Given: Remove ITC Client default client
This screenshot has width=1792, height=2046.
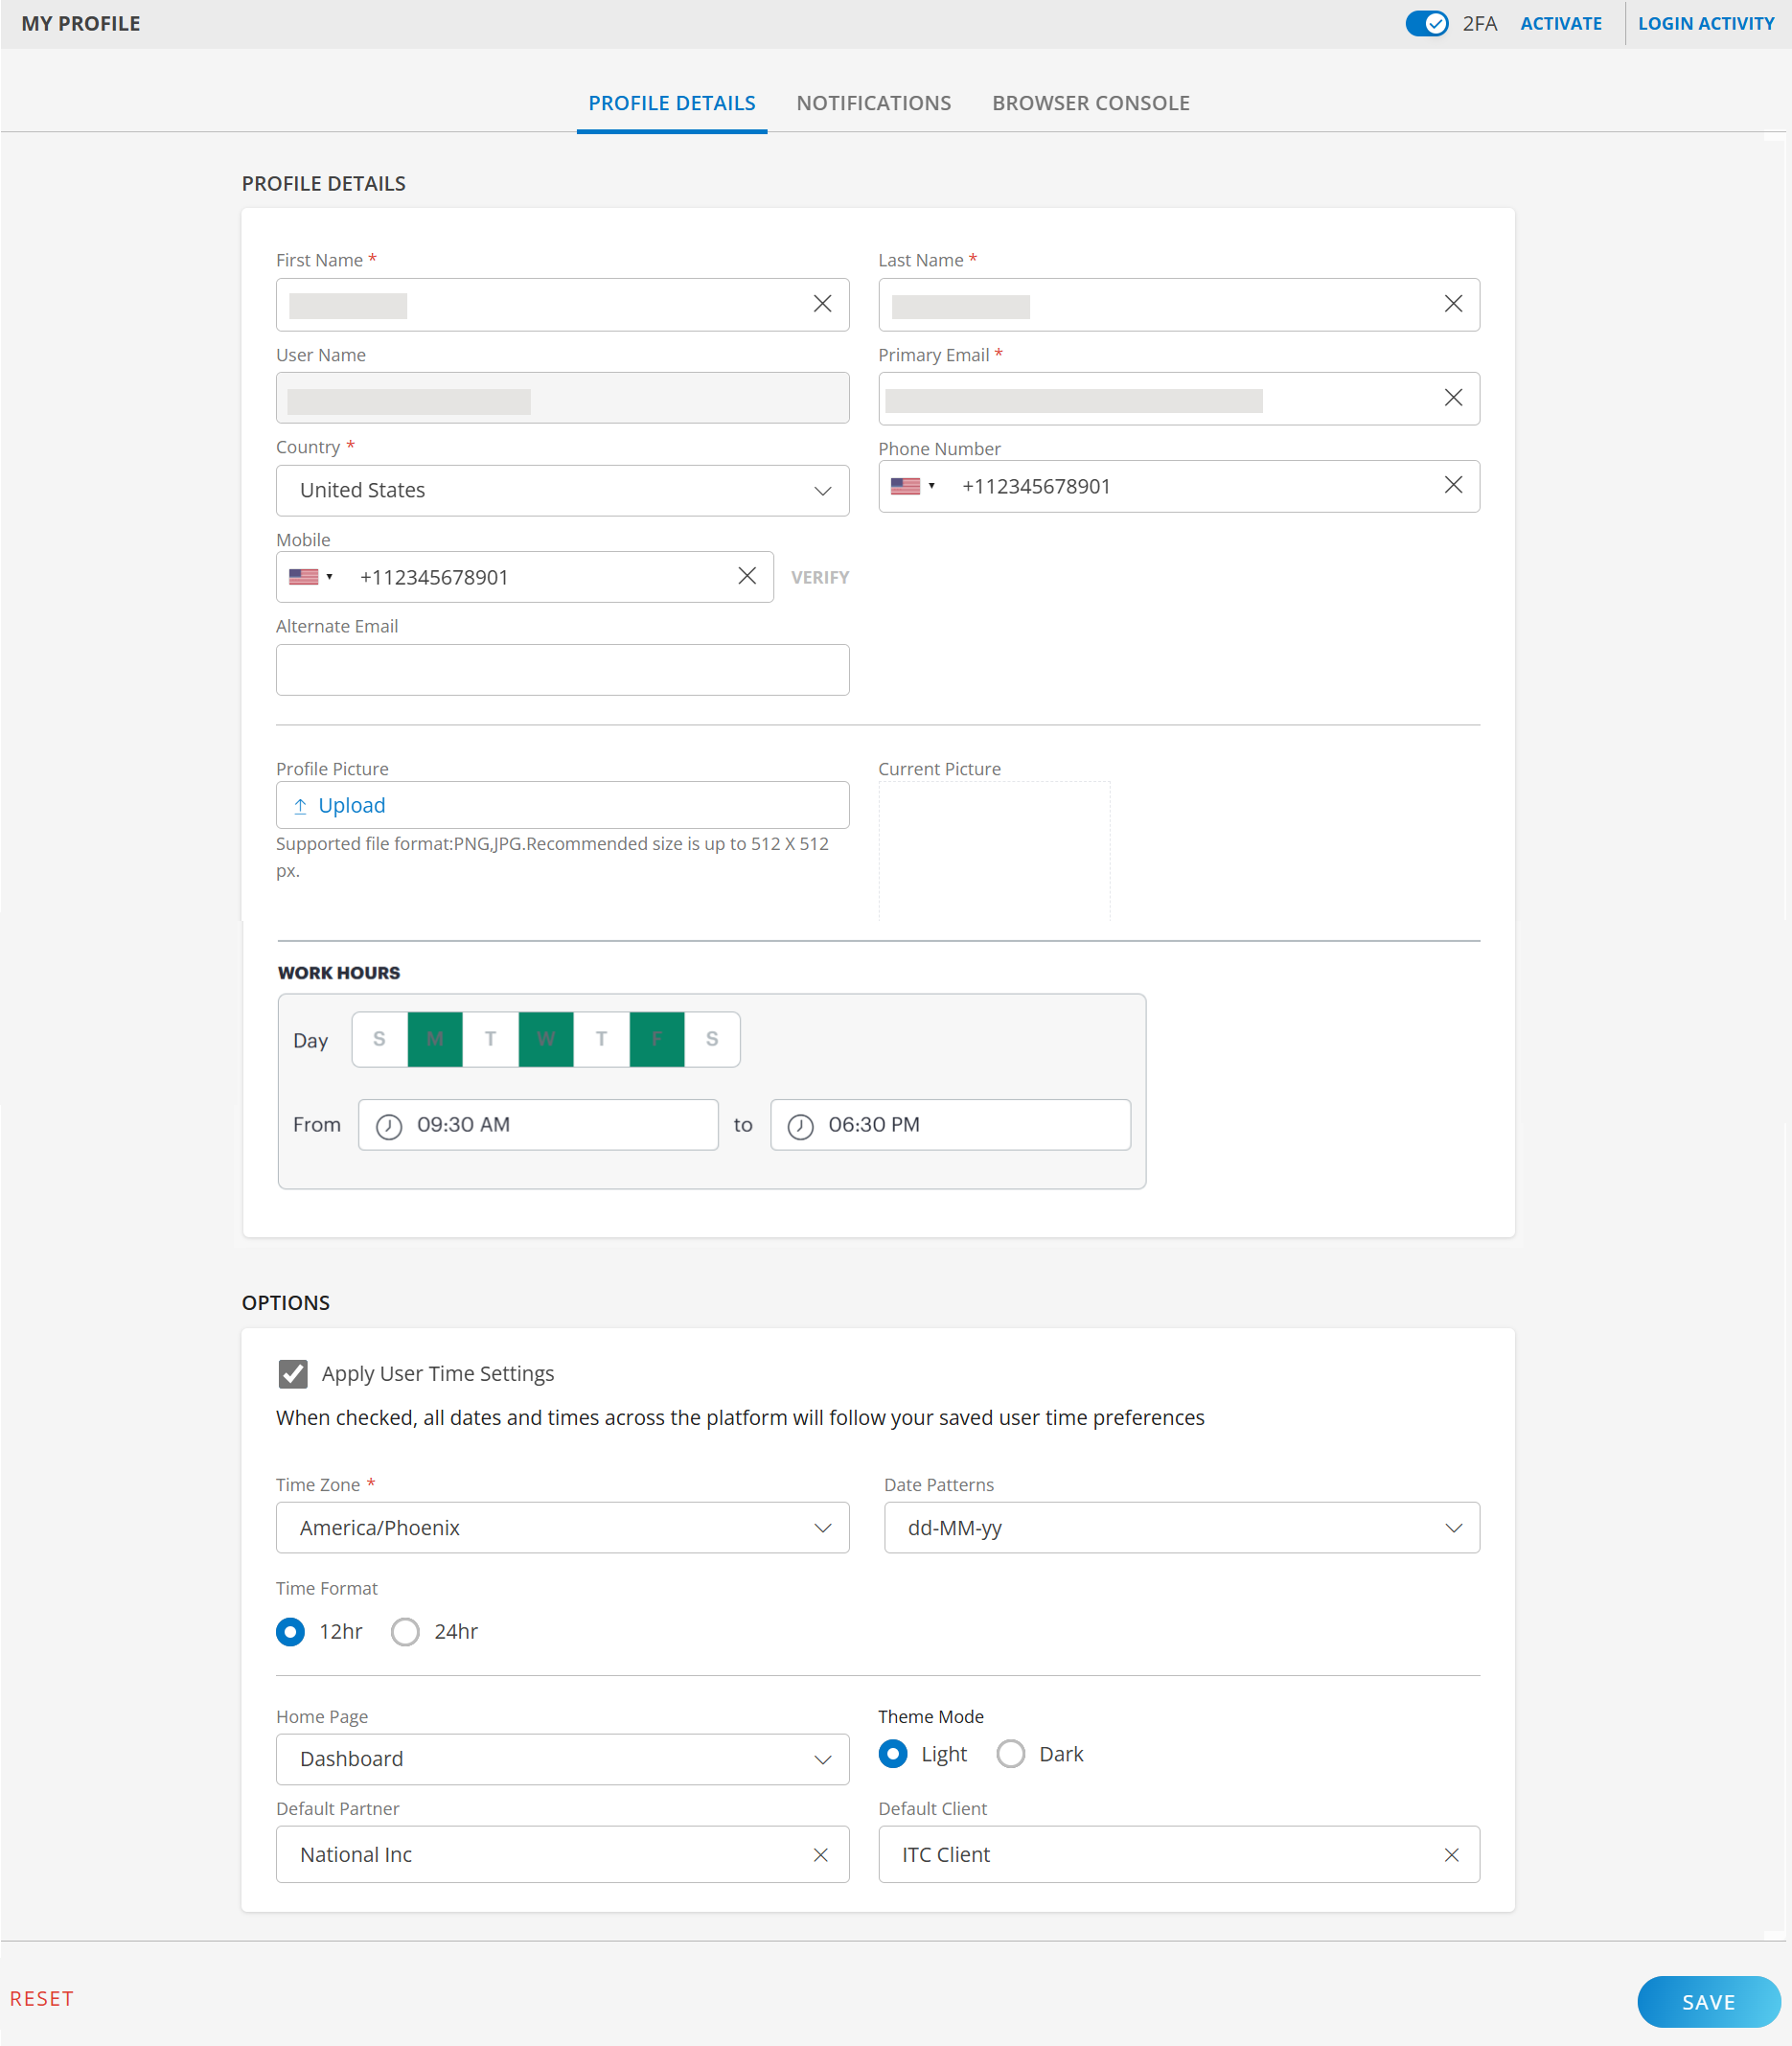Looking at the screenshot, I should coord(1451,1855).
